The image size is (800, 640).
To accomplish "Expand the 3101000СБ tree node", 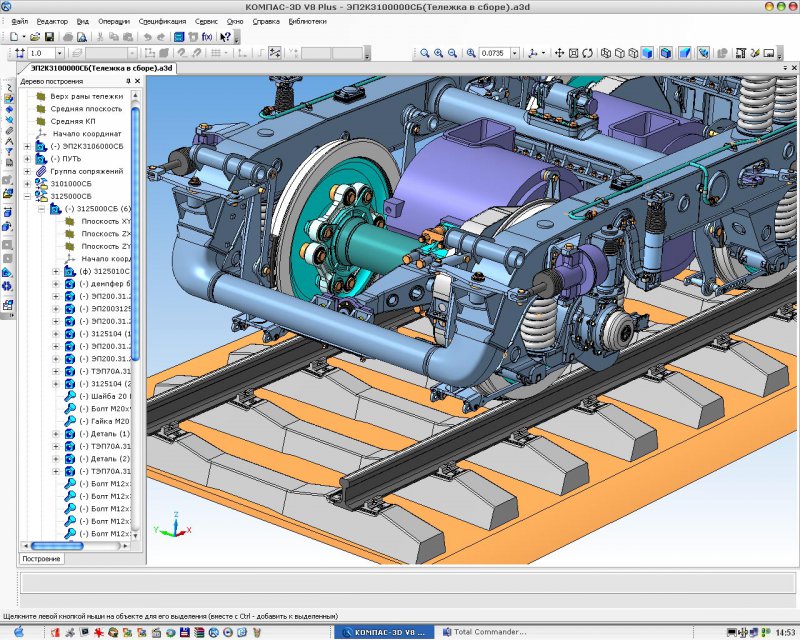I will point(27,184).
